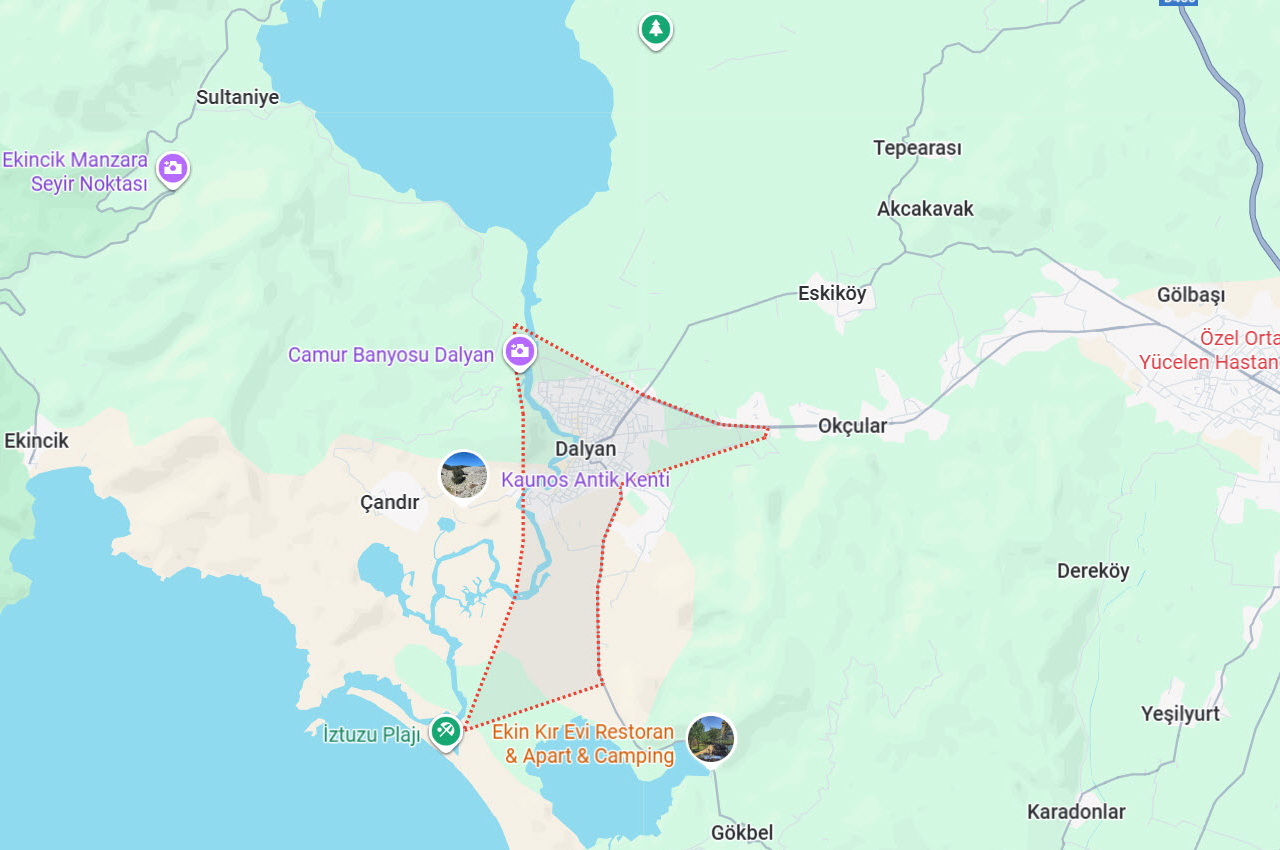
Task: Click the Kaunos Antik Kenti label text
Action: pos(585,480)
